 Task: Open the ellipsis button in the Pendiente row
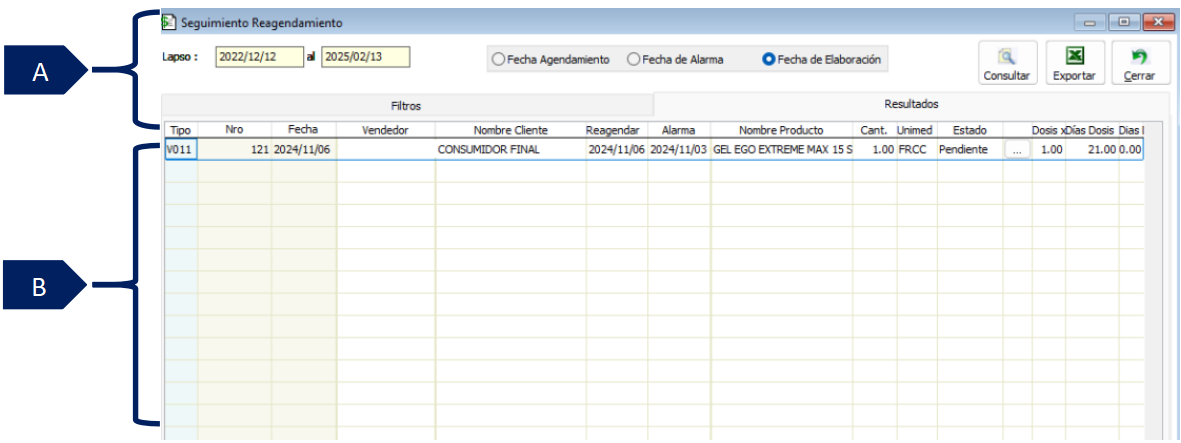coord(1017,150)
